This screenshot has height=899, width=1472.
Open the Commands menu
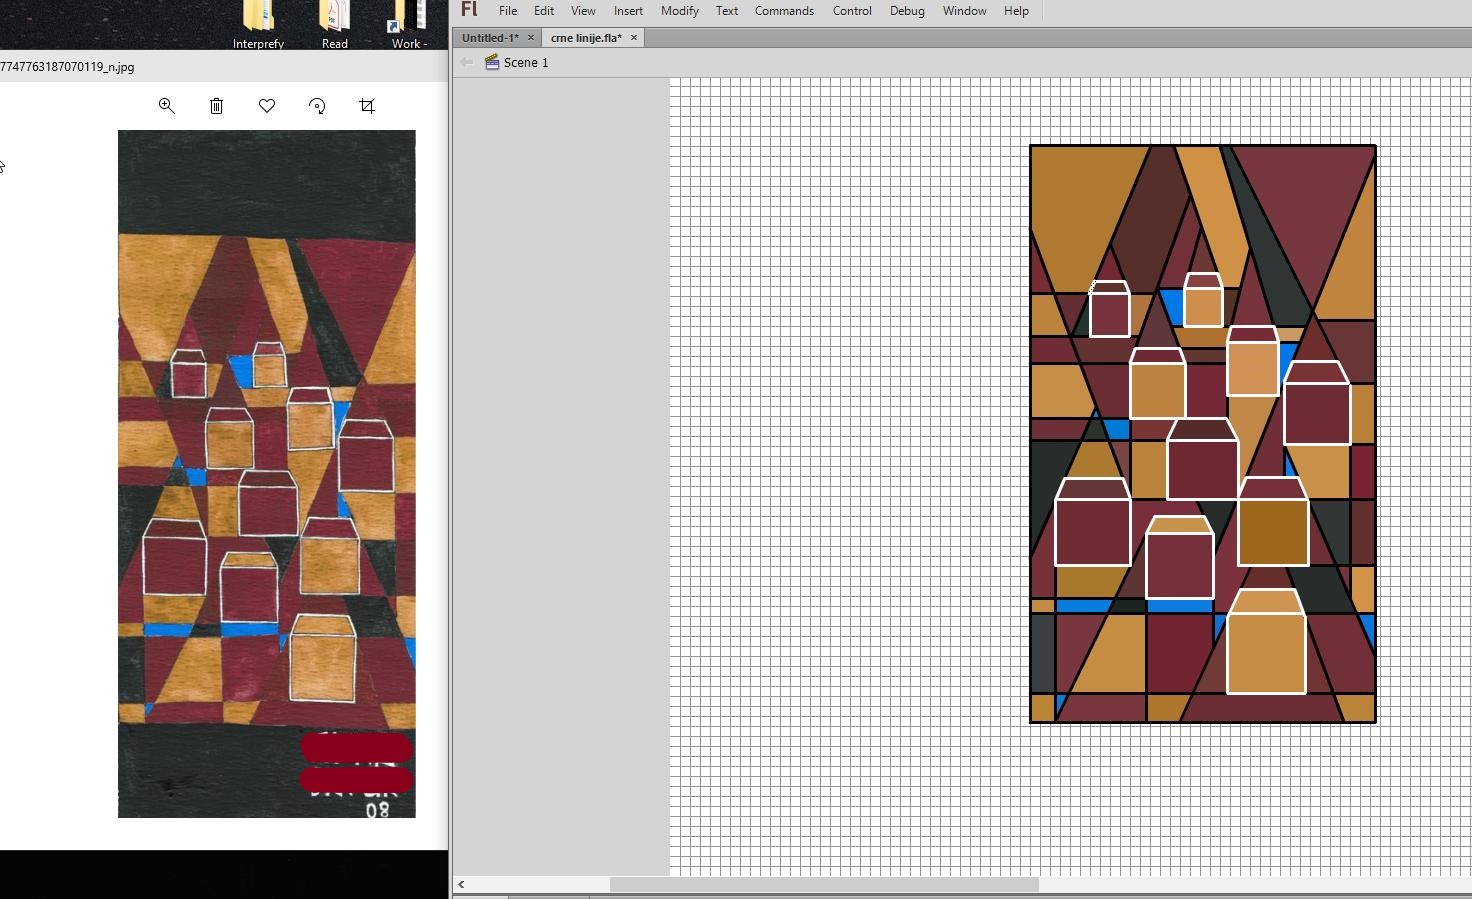pyautogui.click(x=784, y=11)
